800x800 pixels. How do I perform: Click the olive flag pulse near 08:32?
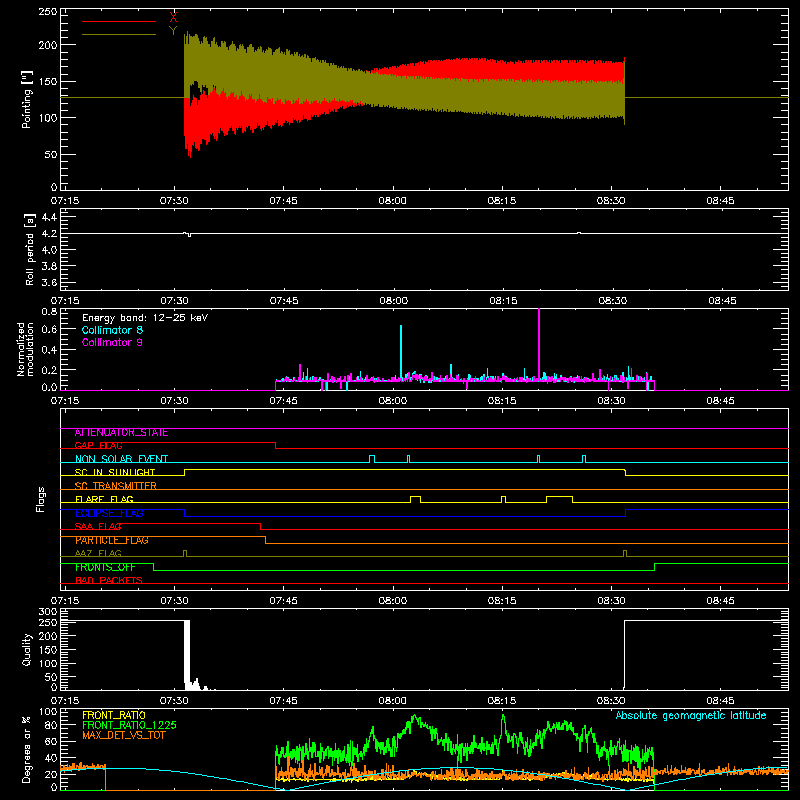pos(625,553)
